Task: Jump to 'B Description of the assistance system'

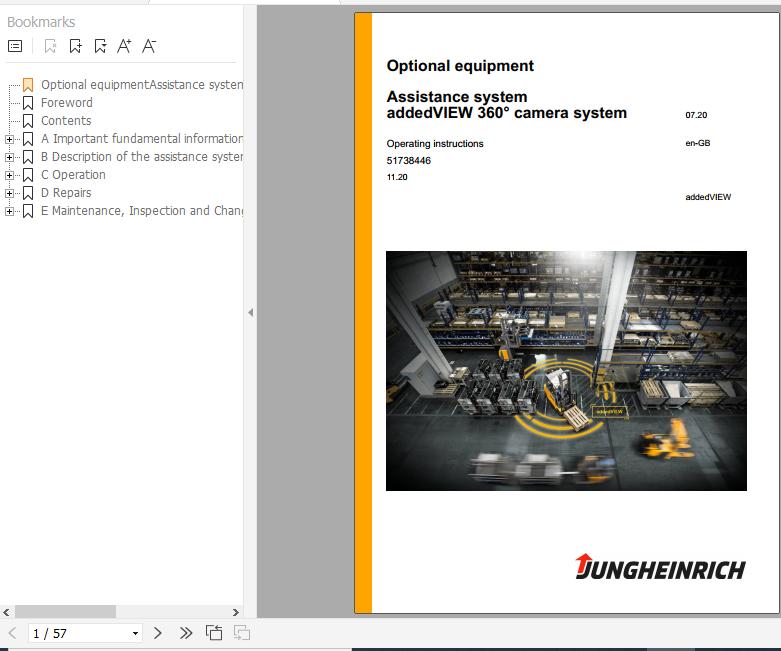Action: click(x=142, y=157)
